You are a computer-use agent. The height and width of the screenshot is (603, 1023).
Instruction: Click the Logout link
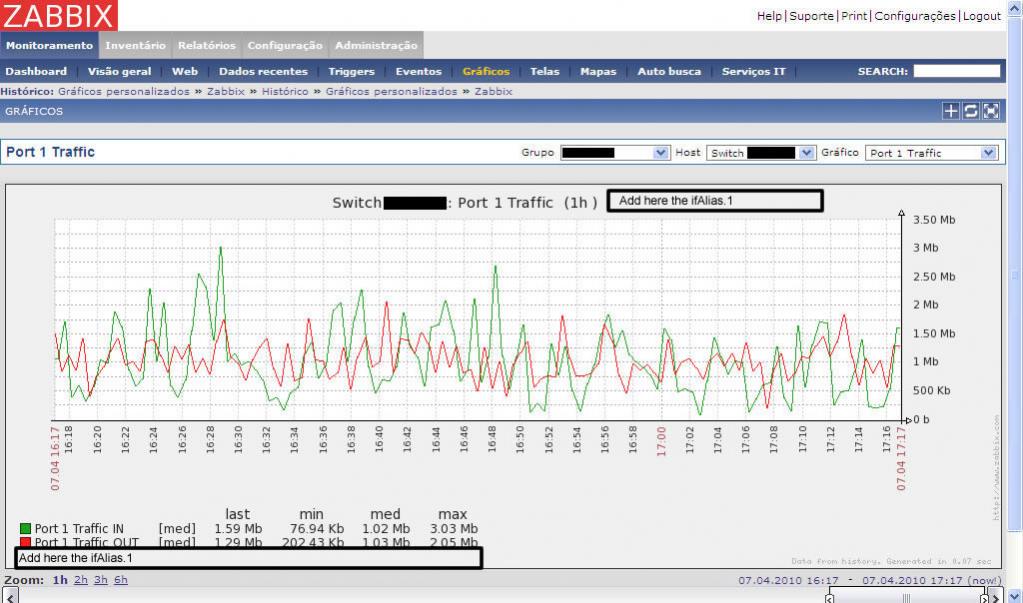coord(981,16)
